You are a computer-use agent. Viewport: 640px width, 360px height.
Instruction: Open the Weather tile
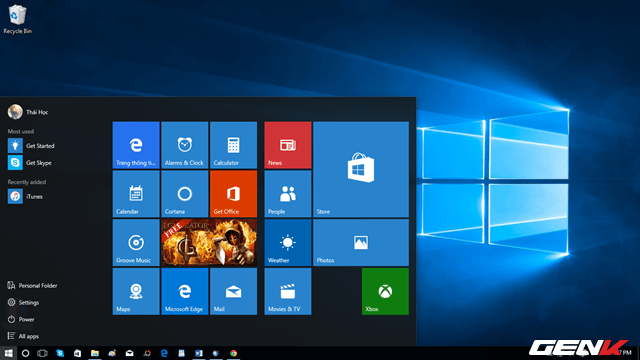tap(288, 242)
